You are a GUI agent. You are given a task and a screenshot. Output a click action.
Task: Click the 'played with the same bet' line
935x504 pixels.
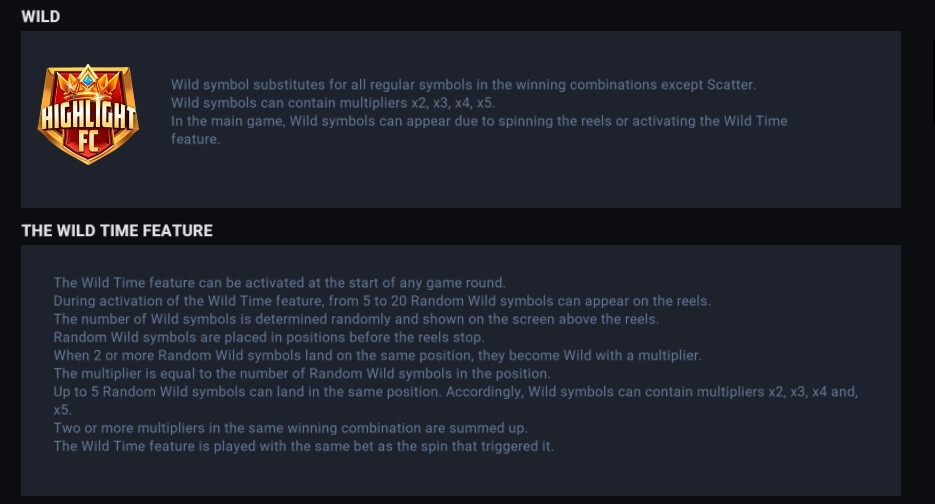click(304, 446)
